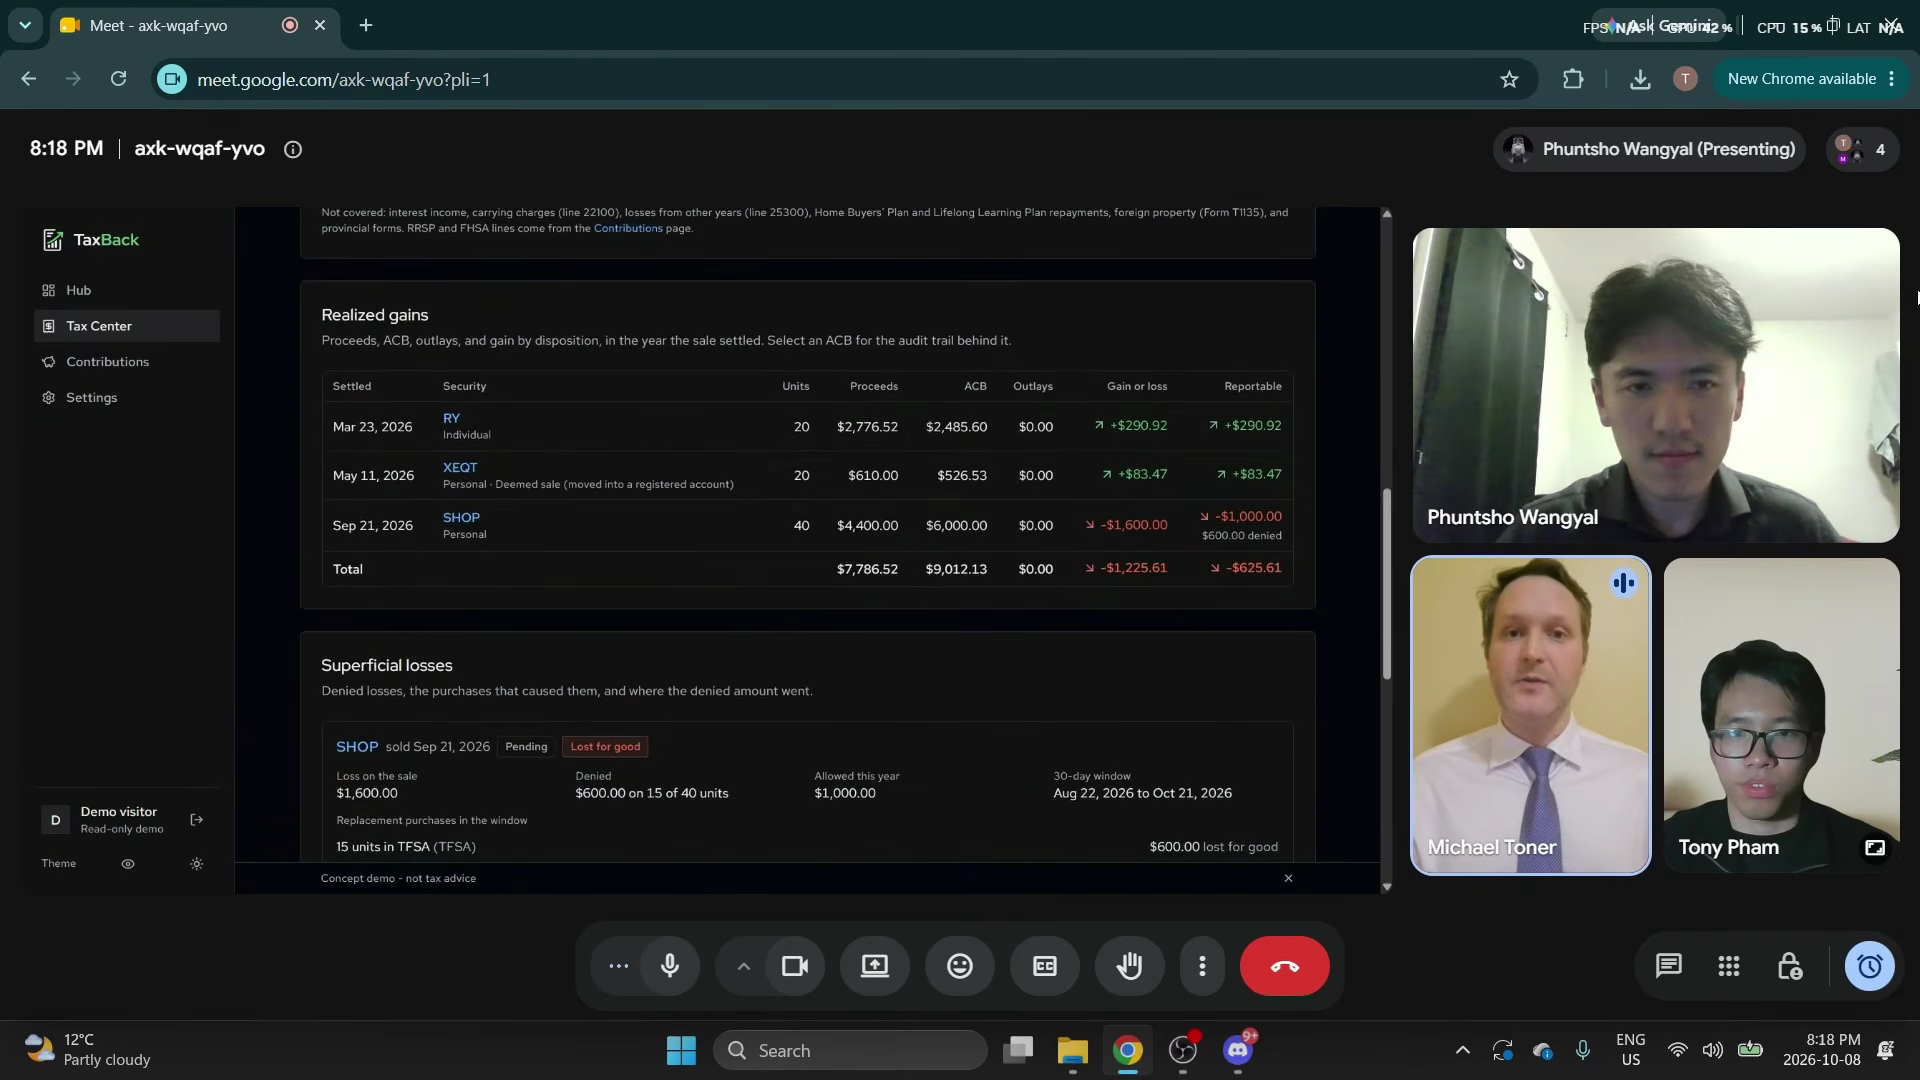This screenshot has width=1920, height=1080.
Task: Open the meeting tools grid icon
Action: [1729, 966]
